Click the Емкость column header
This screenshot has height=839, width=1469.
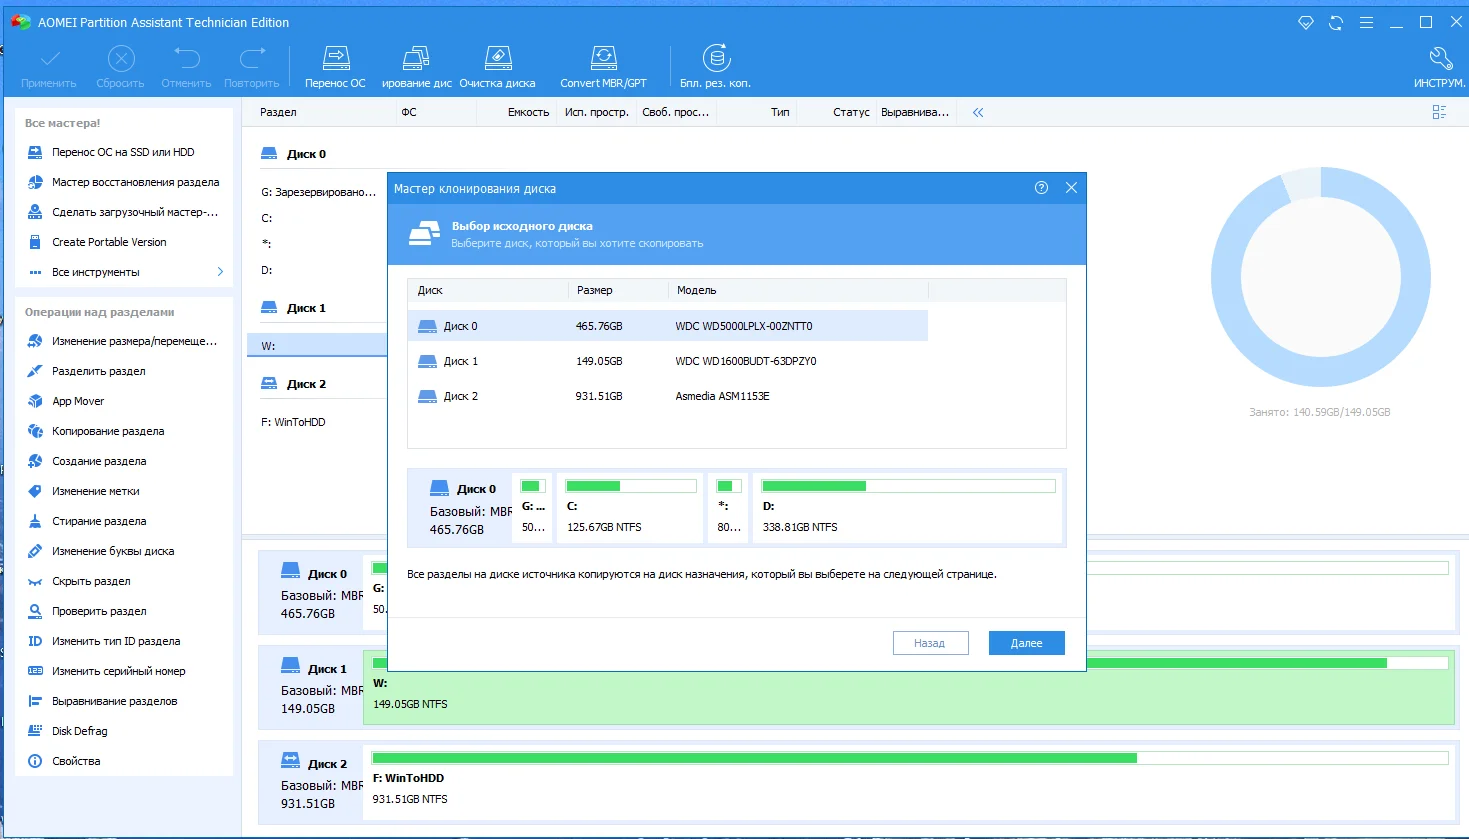click(x=528, y=112)
